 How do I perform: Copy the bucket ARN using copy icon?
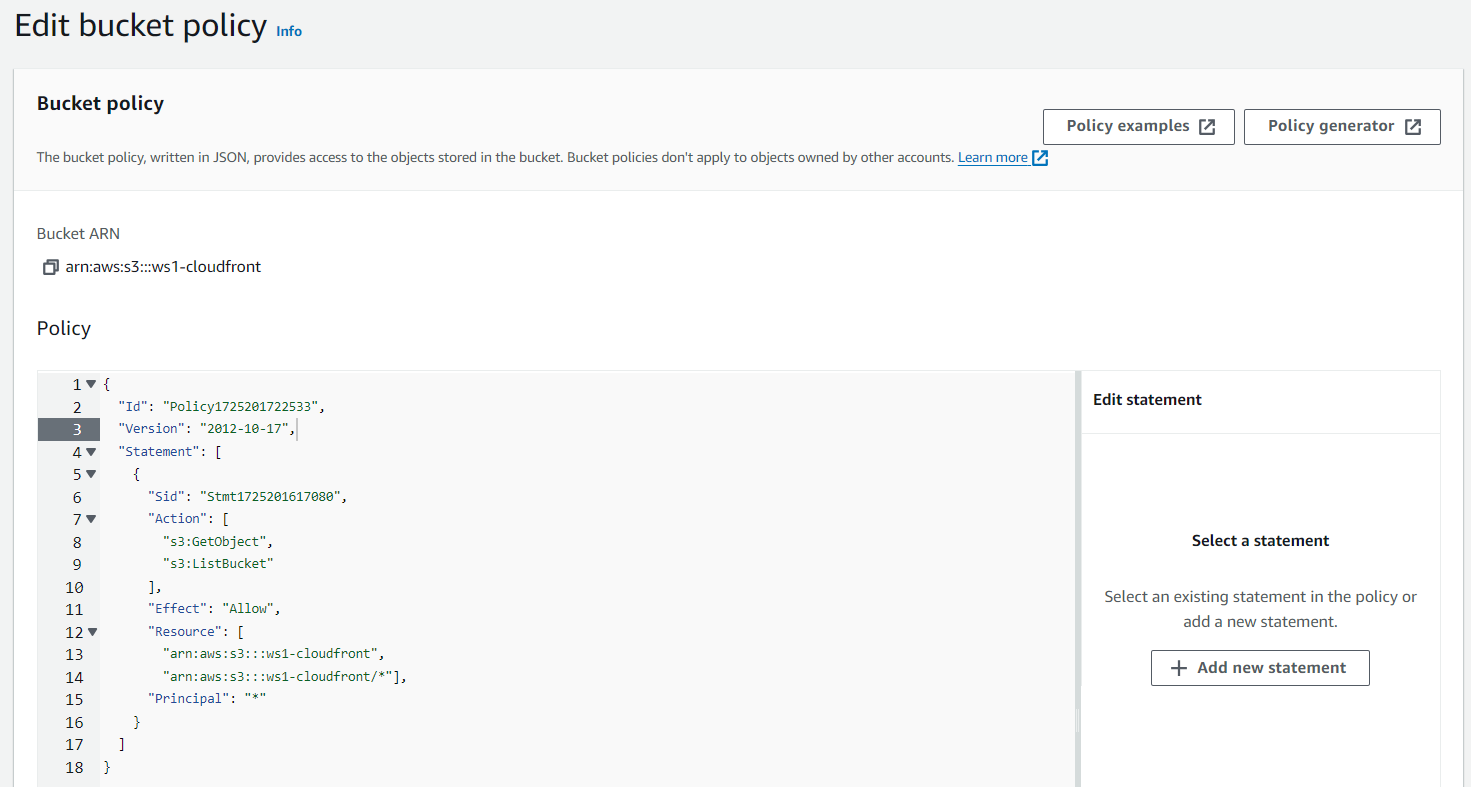pyautogui.click(x=50, y=267)
